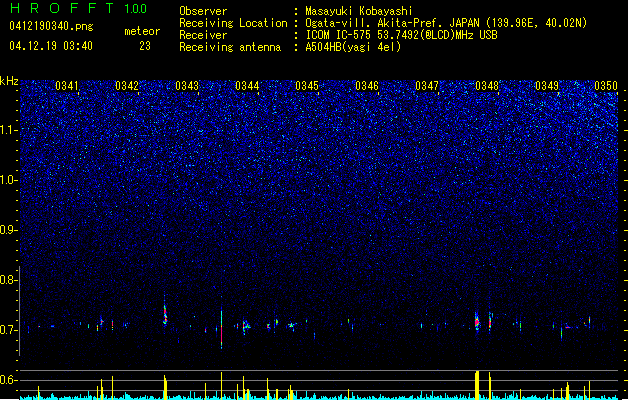Click the 'meteor' label
Image resolution: width=629 pixels, height=400 pixels.
coord(142,31)
